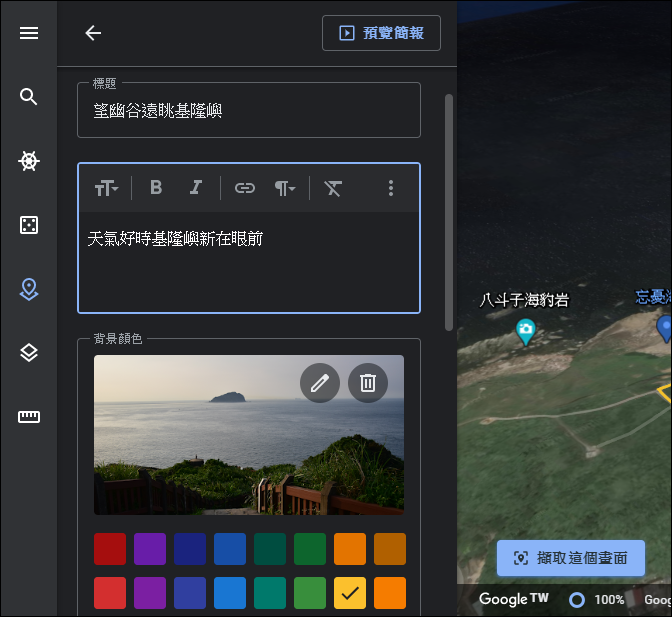Open the paragraph format dropdown
The image size is (672, 617).
click(285, 188)
